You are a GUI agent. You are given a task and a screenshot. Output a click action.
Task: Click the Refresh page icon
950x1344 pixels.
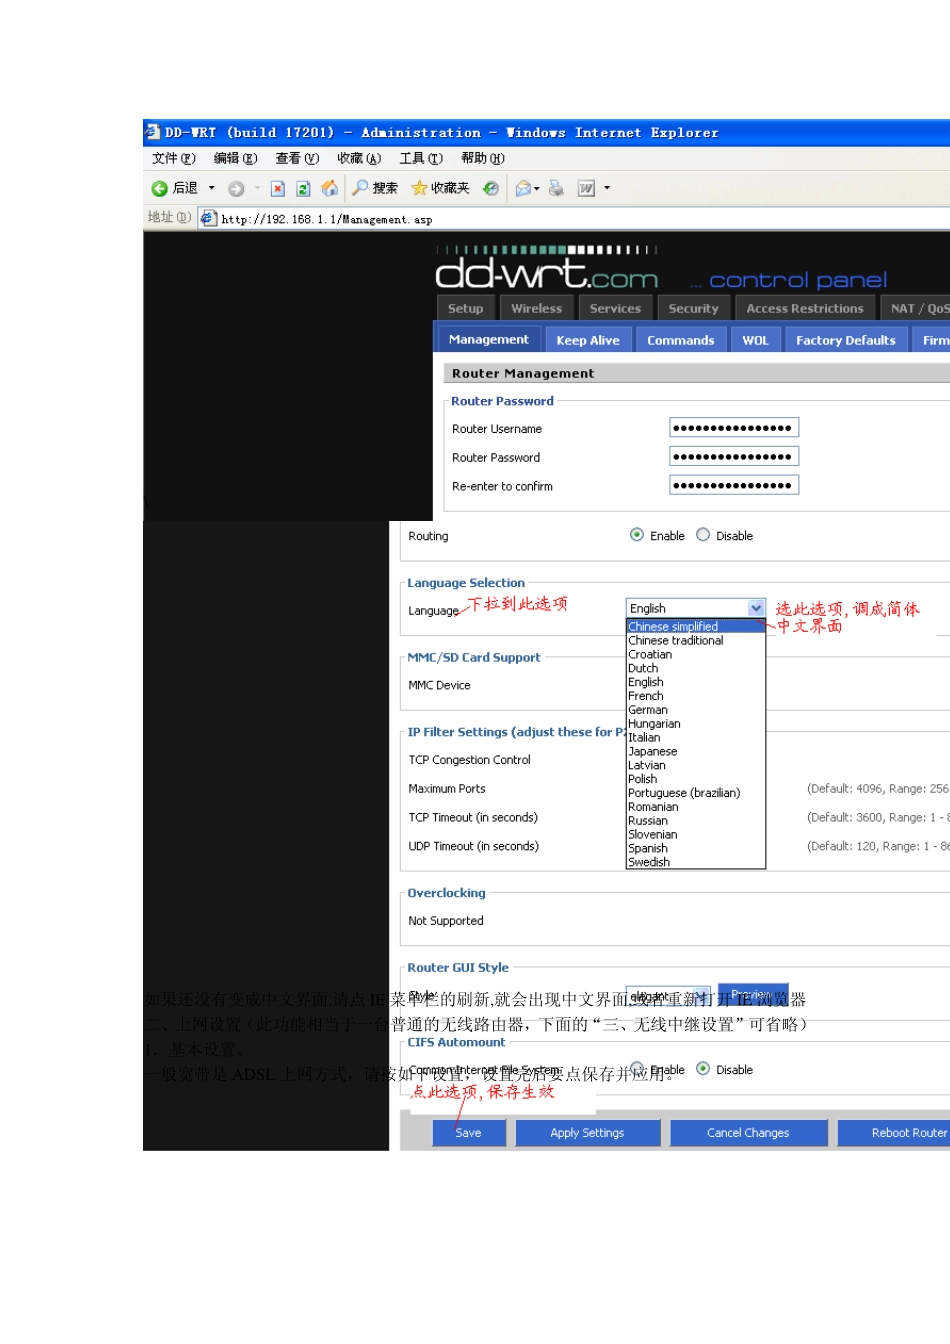click(303, 188)
